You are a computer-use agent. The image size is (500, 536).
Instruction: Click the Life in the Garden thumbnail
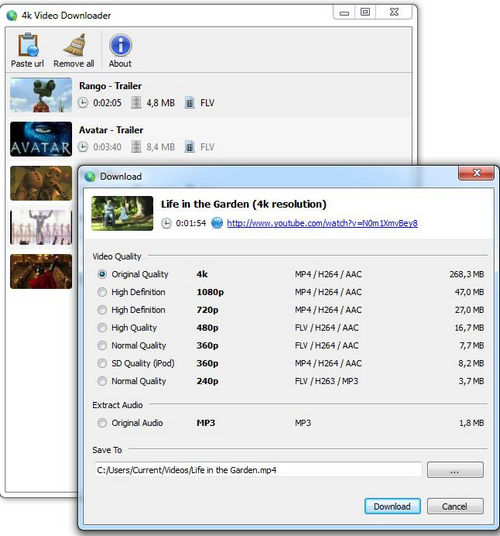[x=122, y=213]
